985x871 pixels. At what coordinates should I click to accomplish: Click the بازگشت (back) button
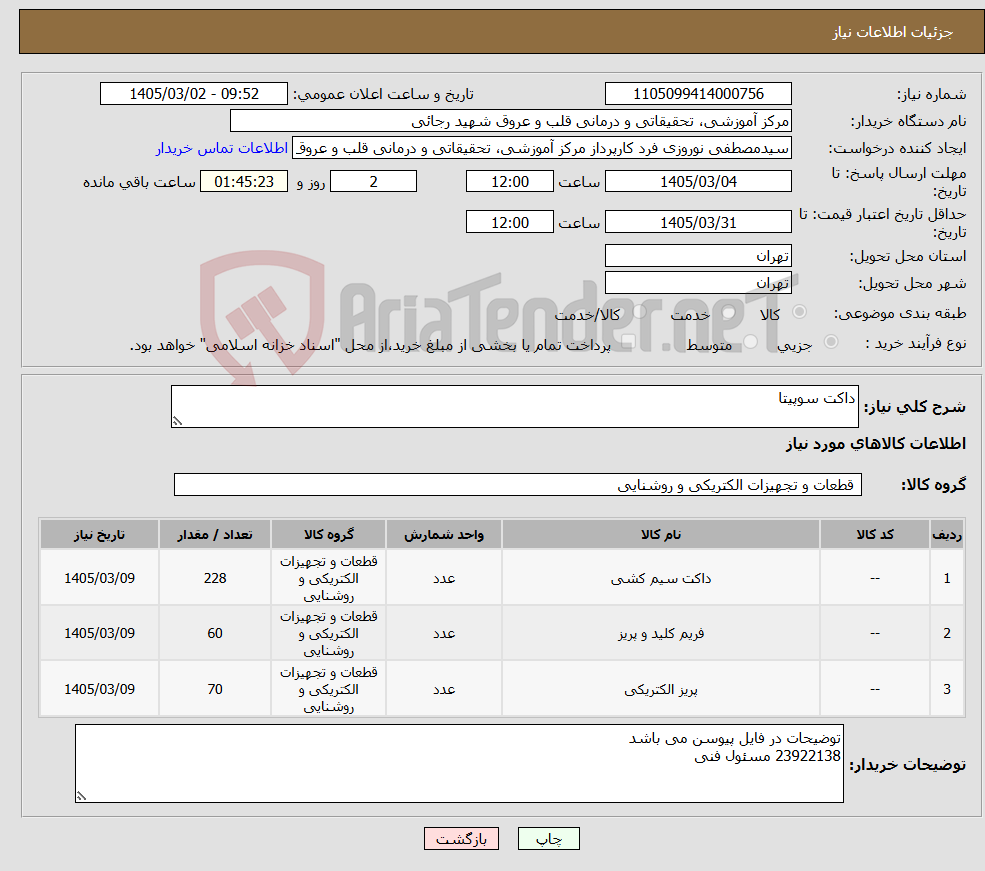coord(461,838)
